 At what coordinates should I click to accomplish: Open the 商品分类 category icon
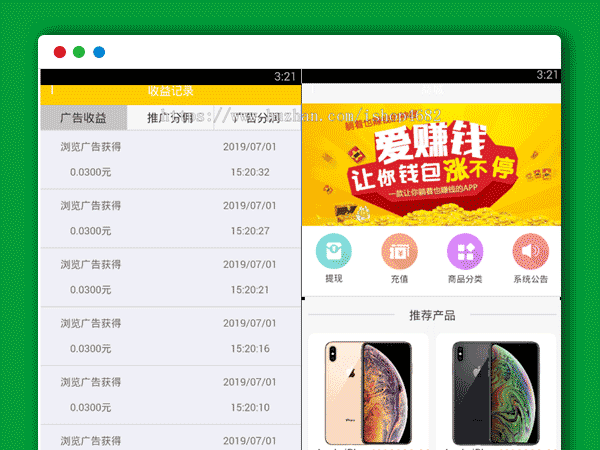[x=464, y=251]
